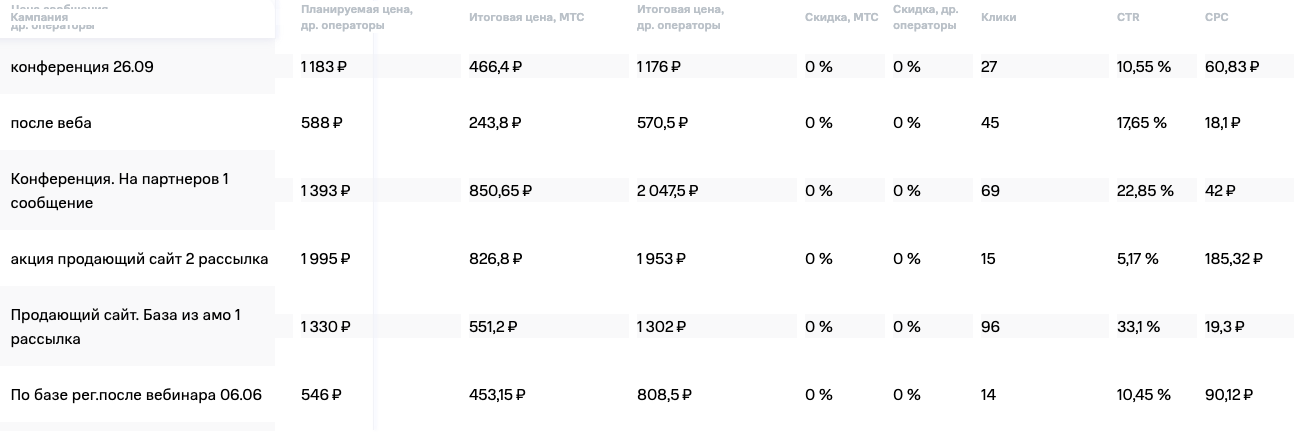
Task: Click "Итоговая цена, др. операторы" header
Action: tap(679, 18)
